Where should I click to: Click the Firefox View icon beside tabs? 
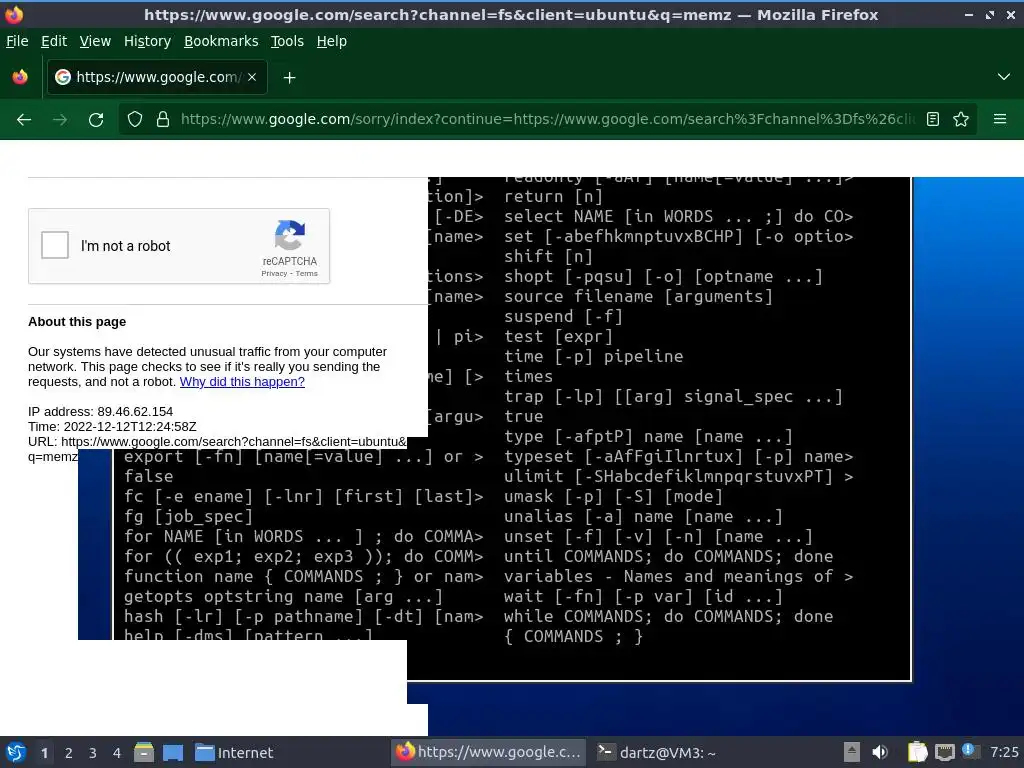pos(20,77)
